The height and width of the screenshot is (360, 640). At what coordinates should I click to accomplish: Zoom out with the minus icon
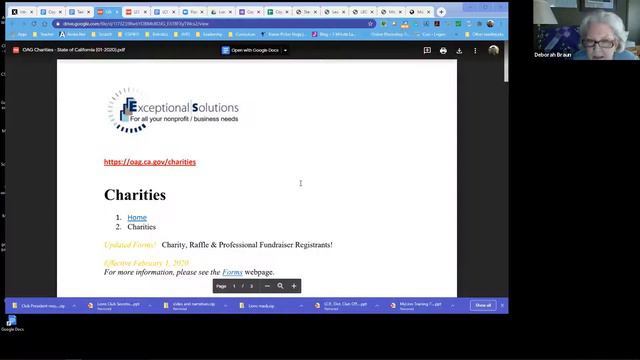click(x=267, y=286)
